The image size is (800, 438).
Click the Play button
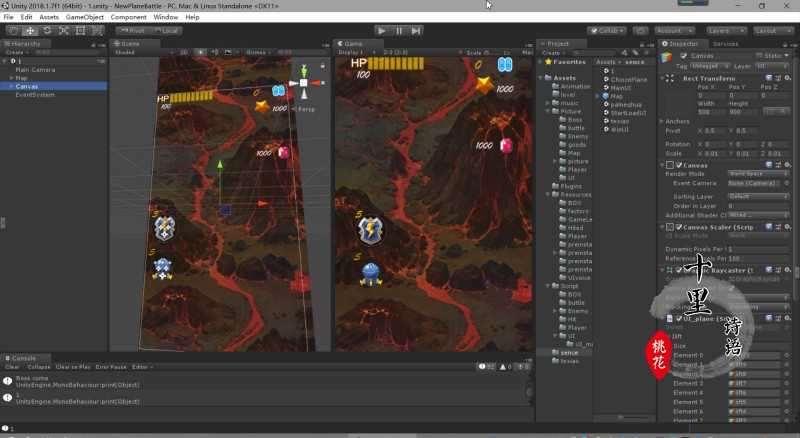382,31
